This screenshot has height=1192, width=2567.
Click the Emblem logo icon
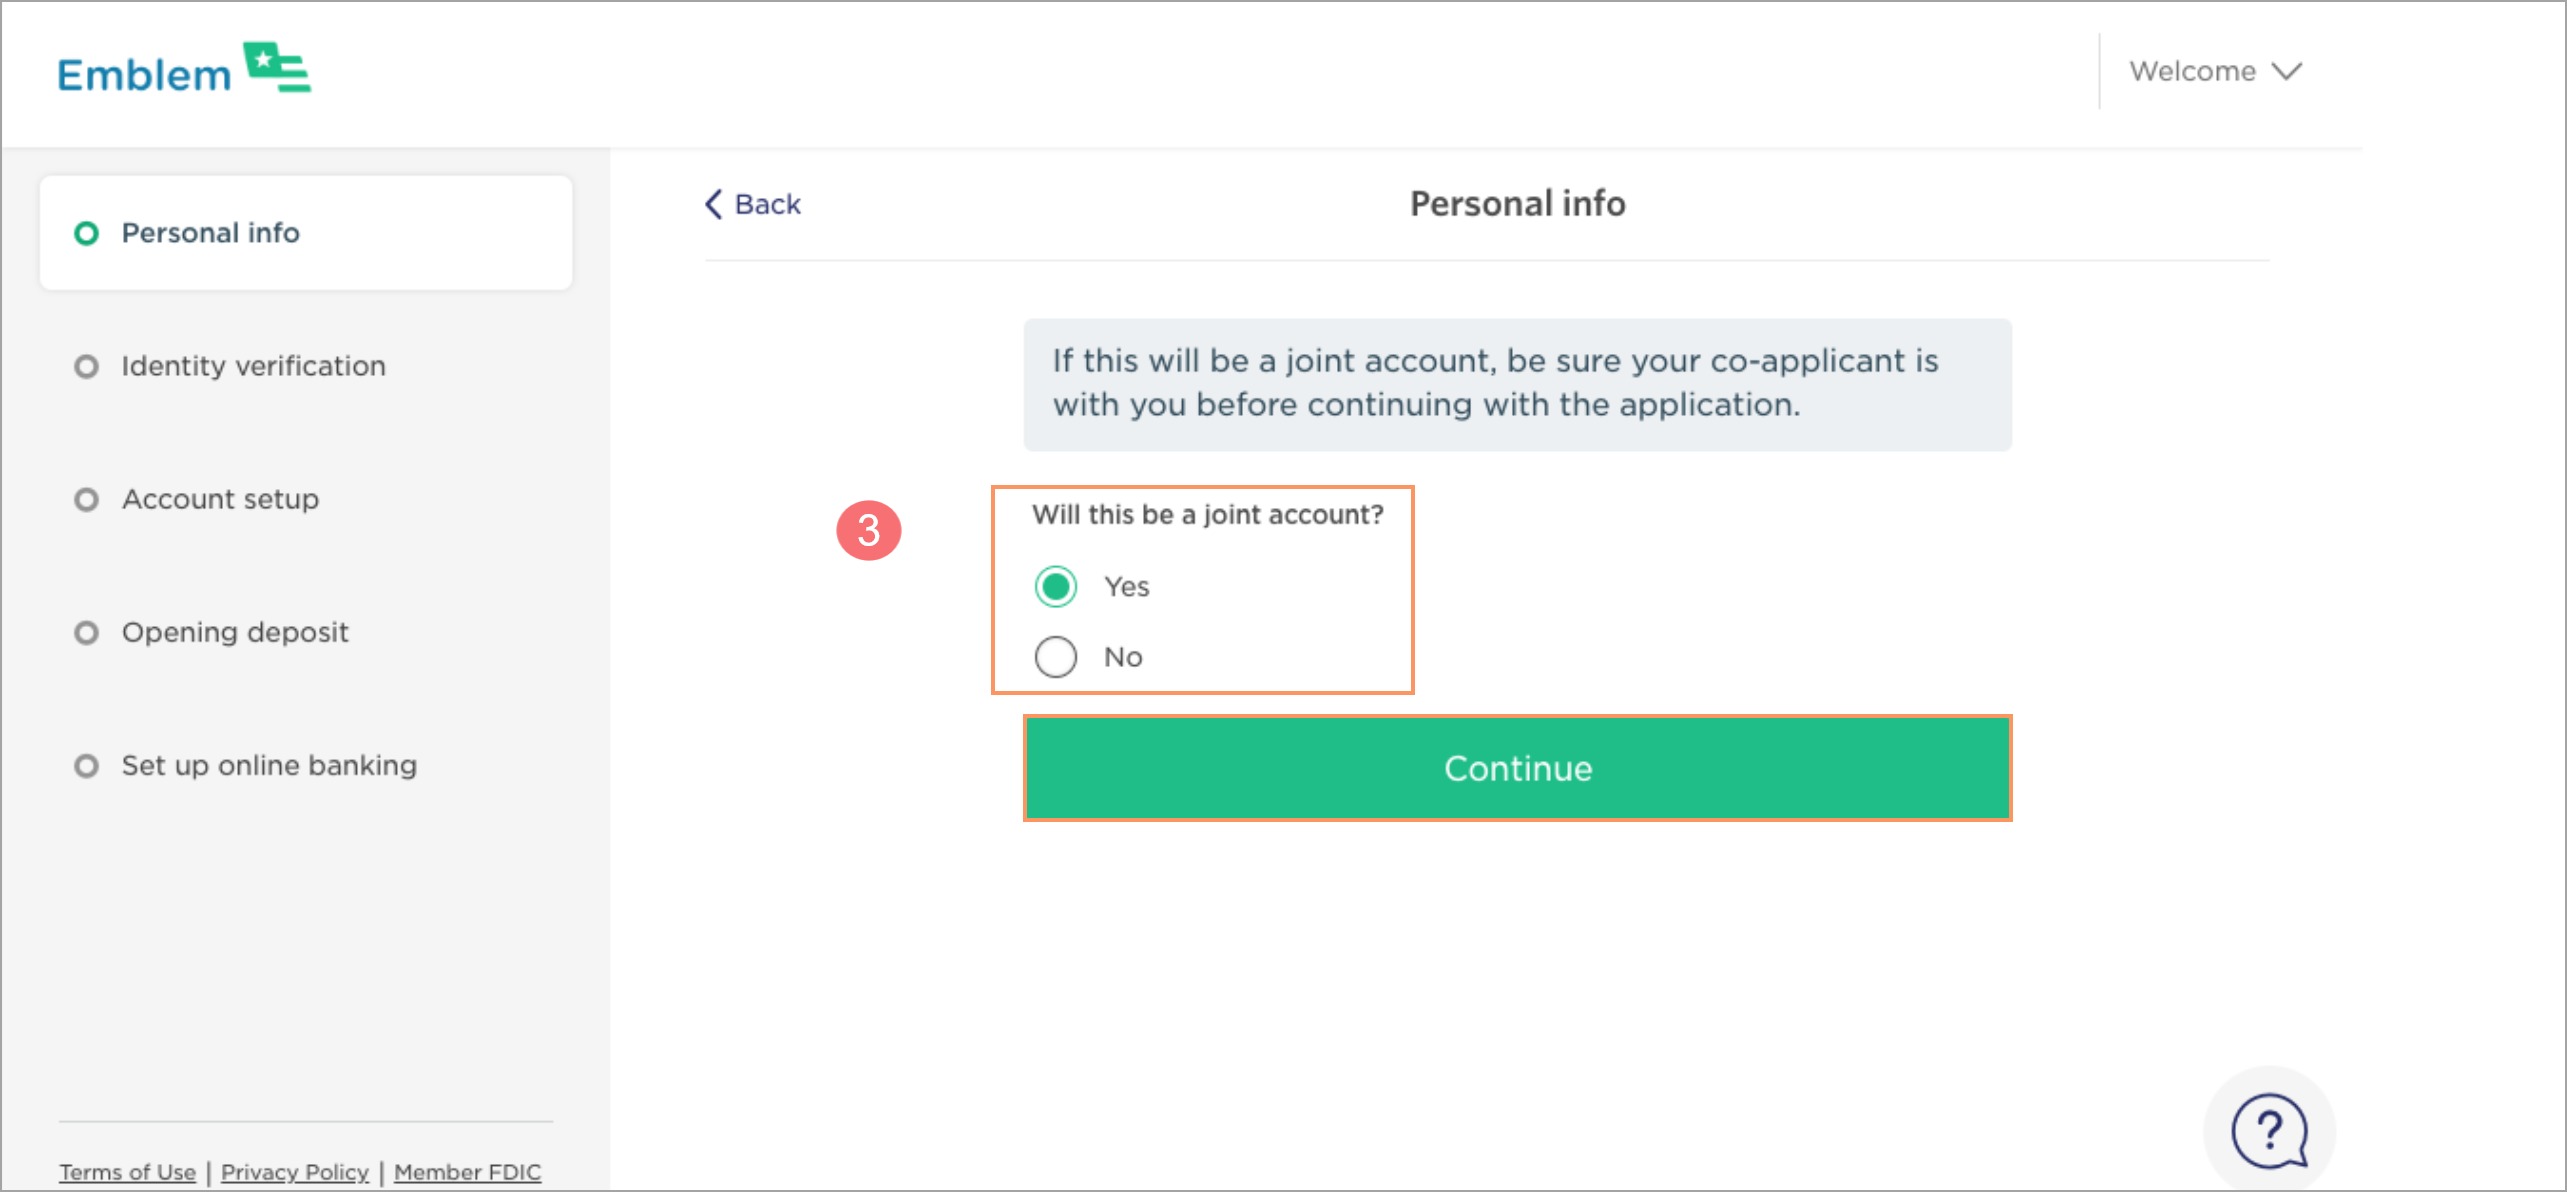(277, 67)
